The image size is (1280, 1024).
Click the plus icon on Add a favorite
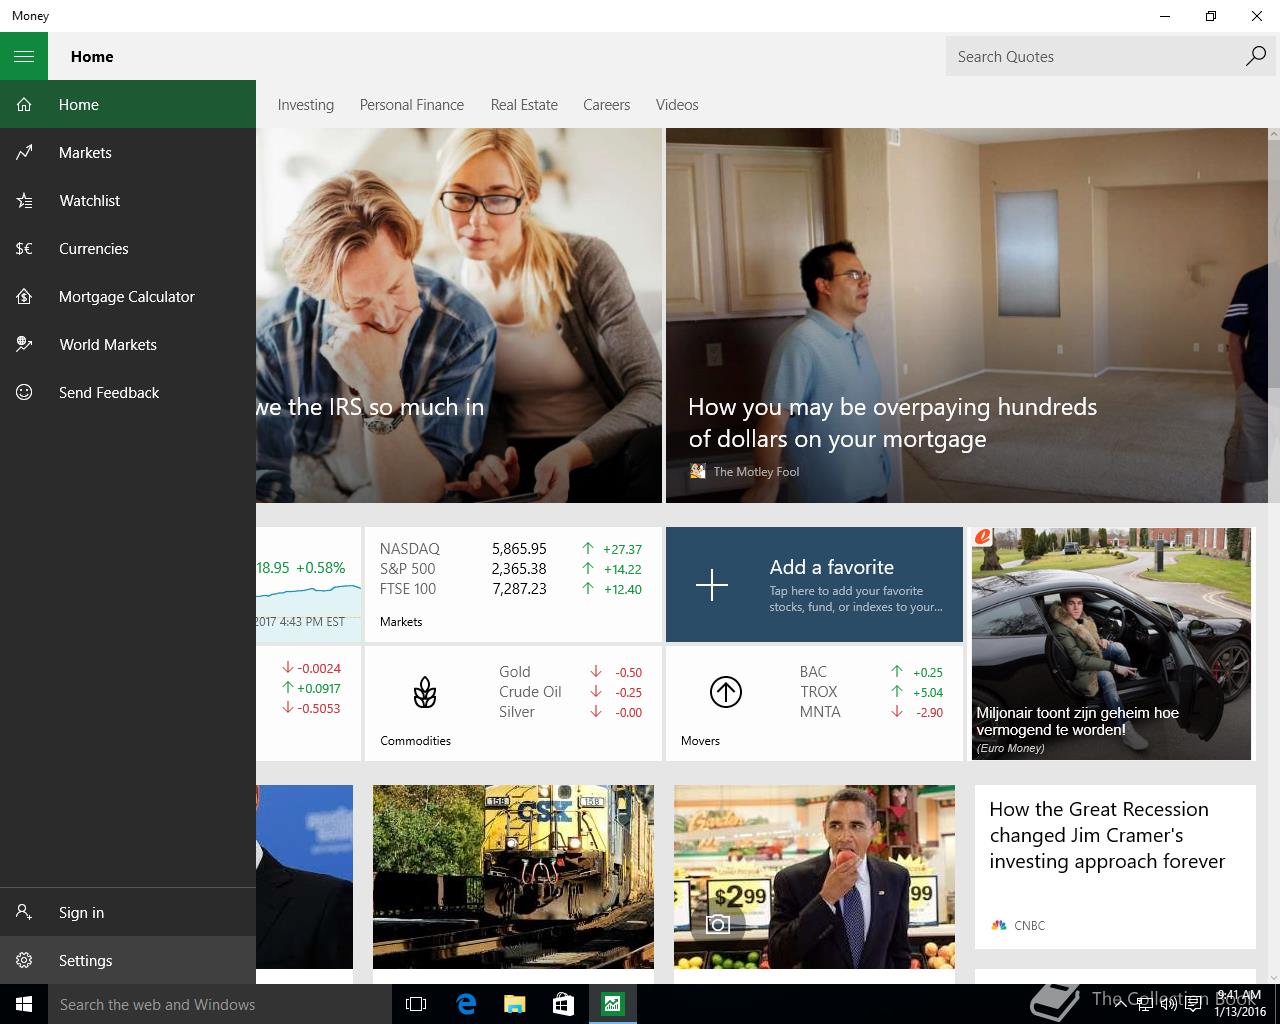(712, 584)
